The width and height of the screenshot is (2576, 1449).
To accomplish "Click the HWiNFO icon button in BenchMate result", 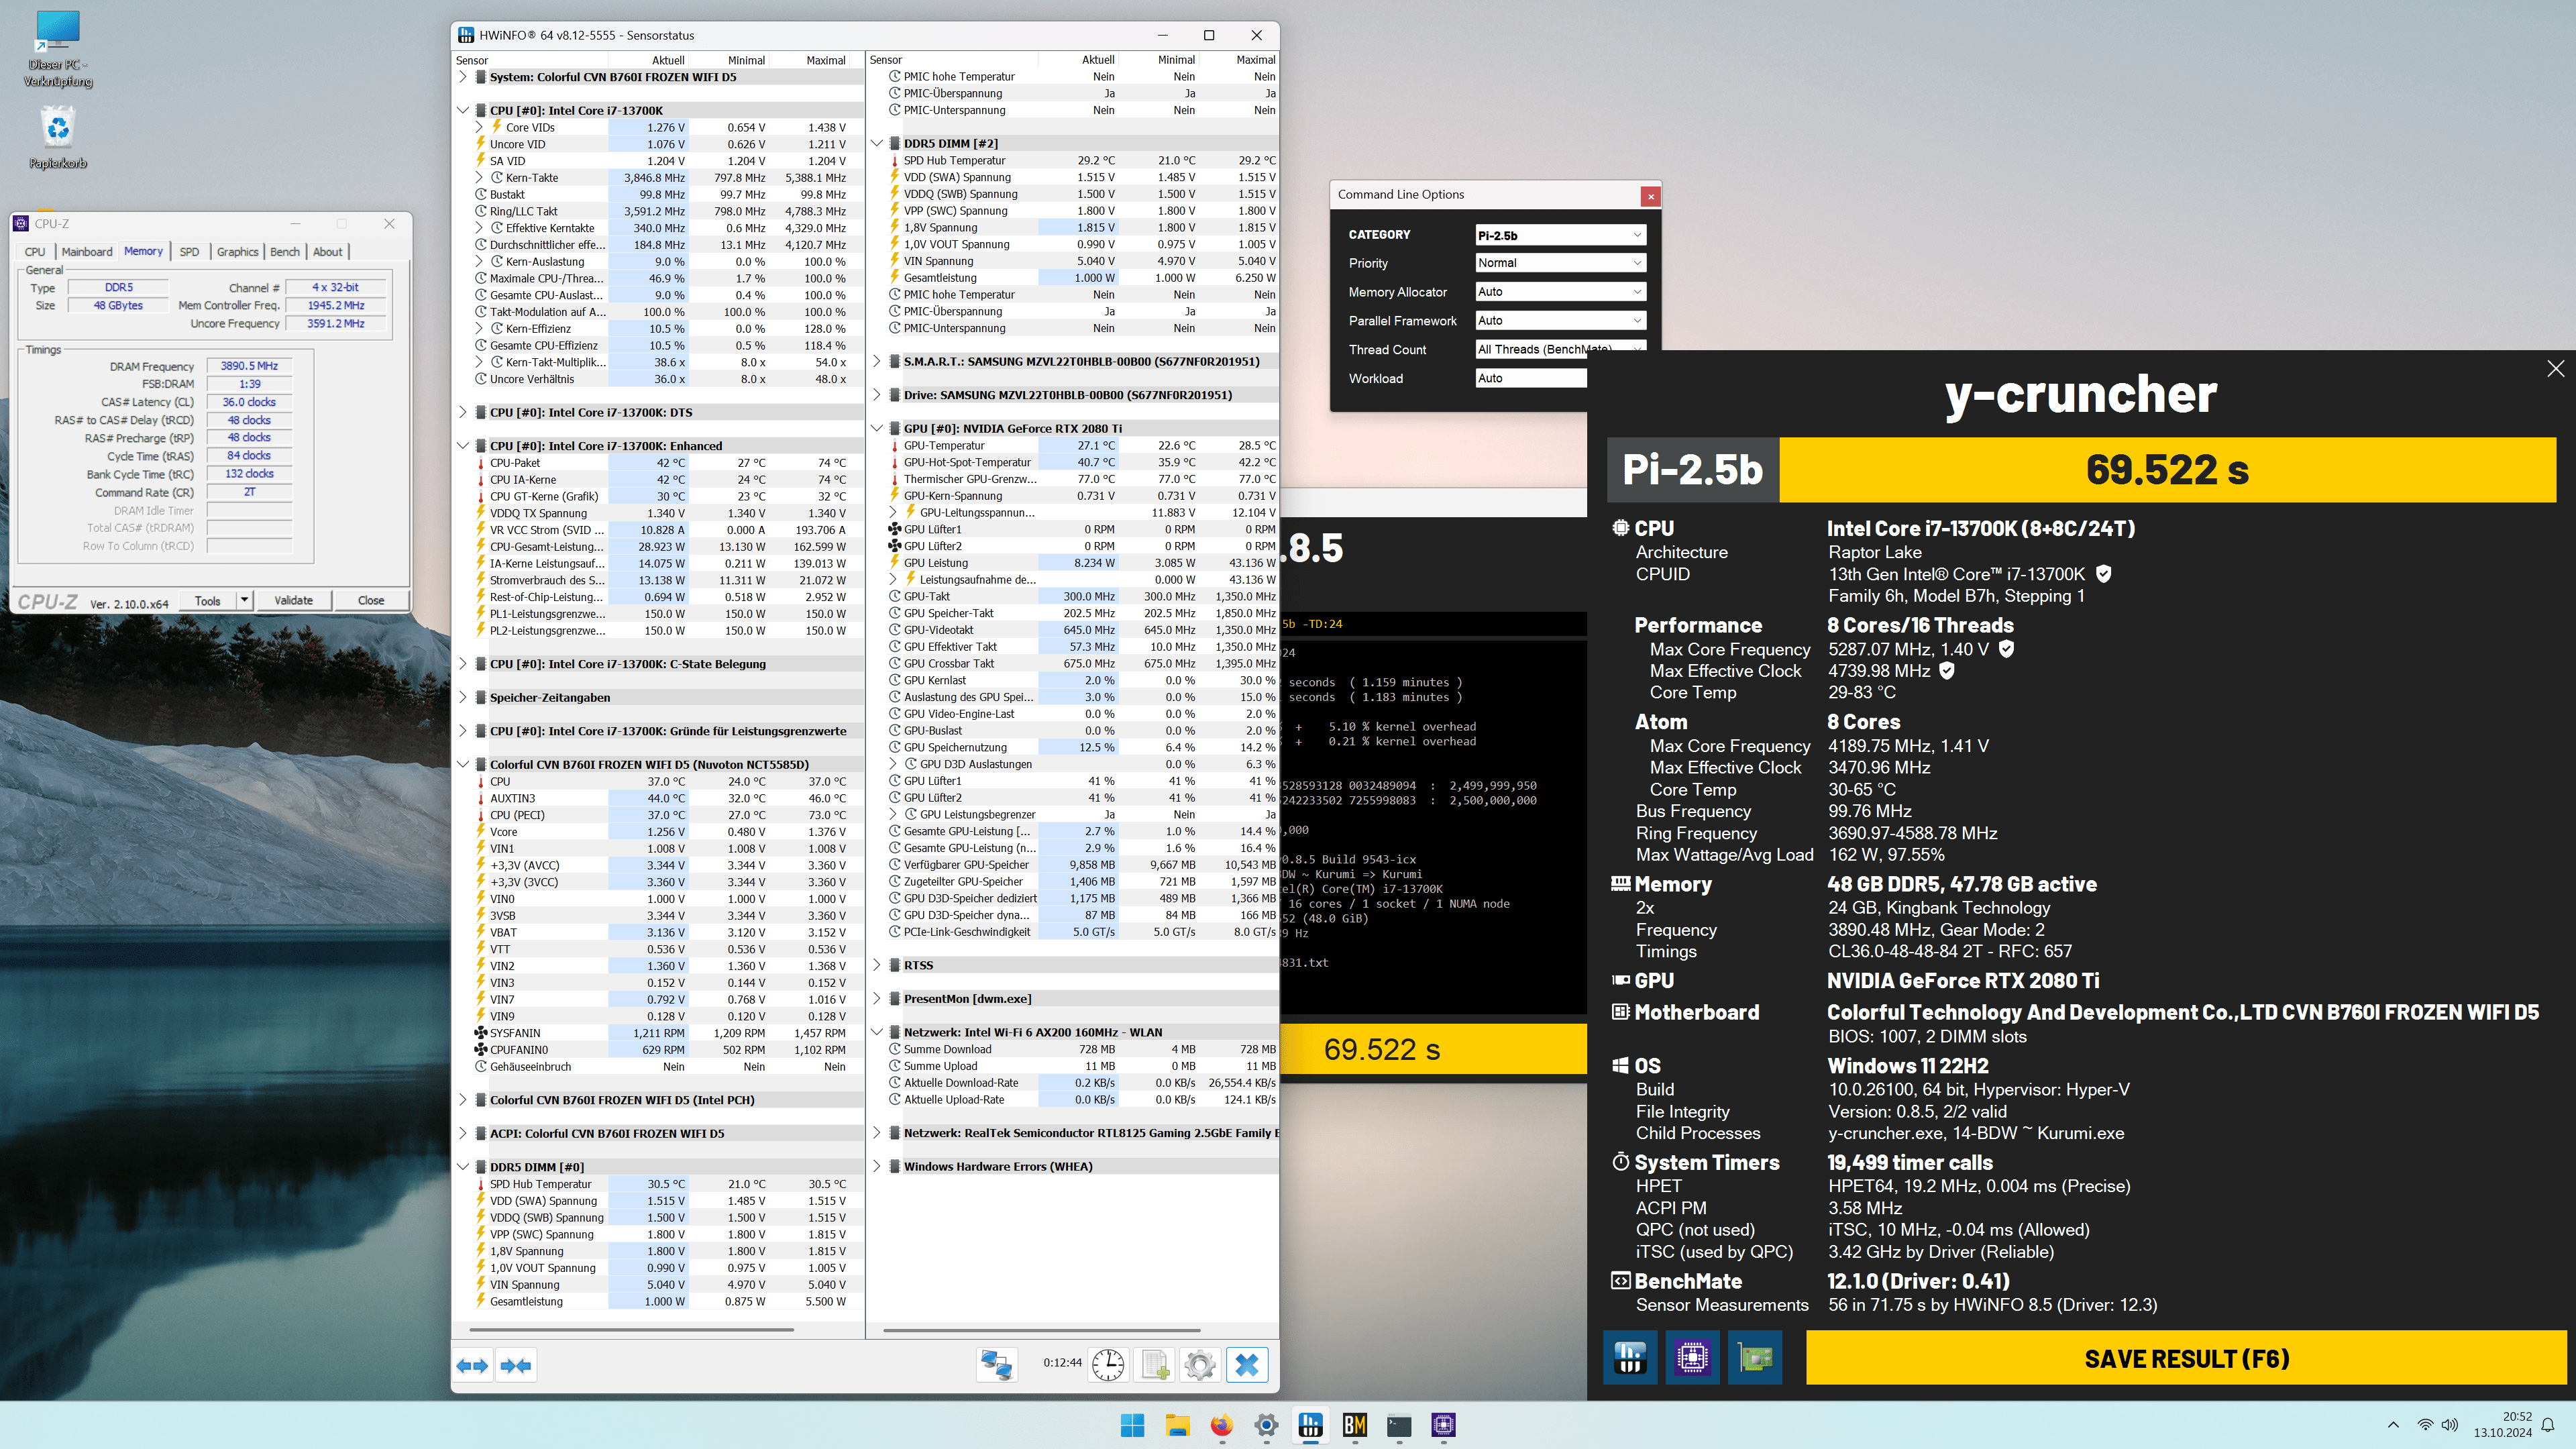I will tap(1630, 1357).
